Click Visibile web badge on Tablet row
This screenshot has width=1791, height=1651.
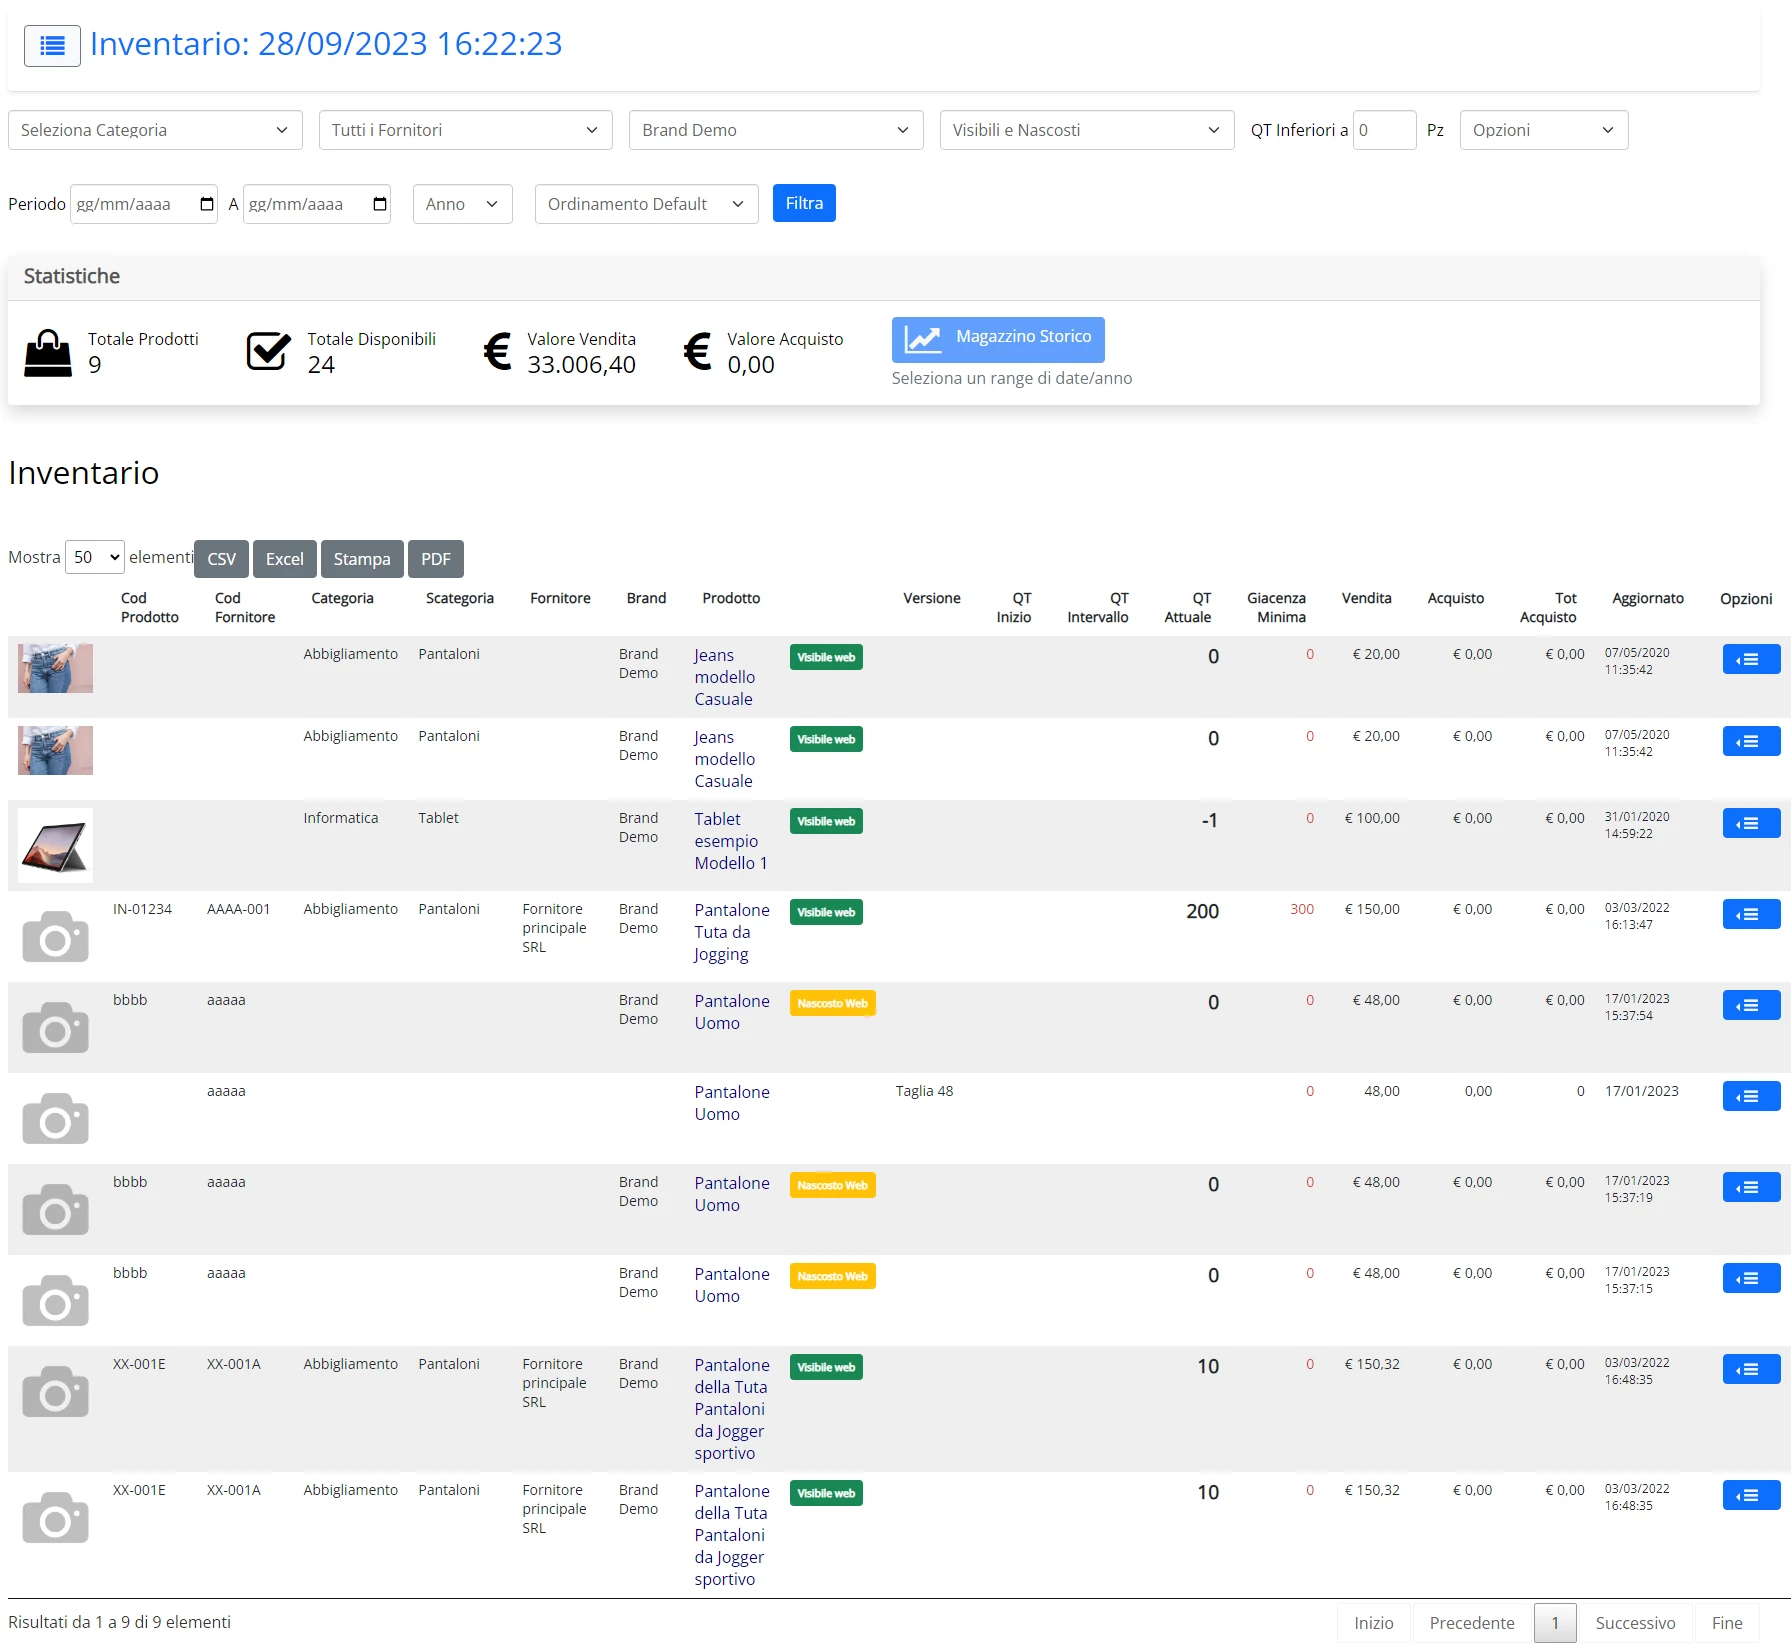(x=826, y=821)
